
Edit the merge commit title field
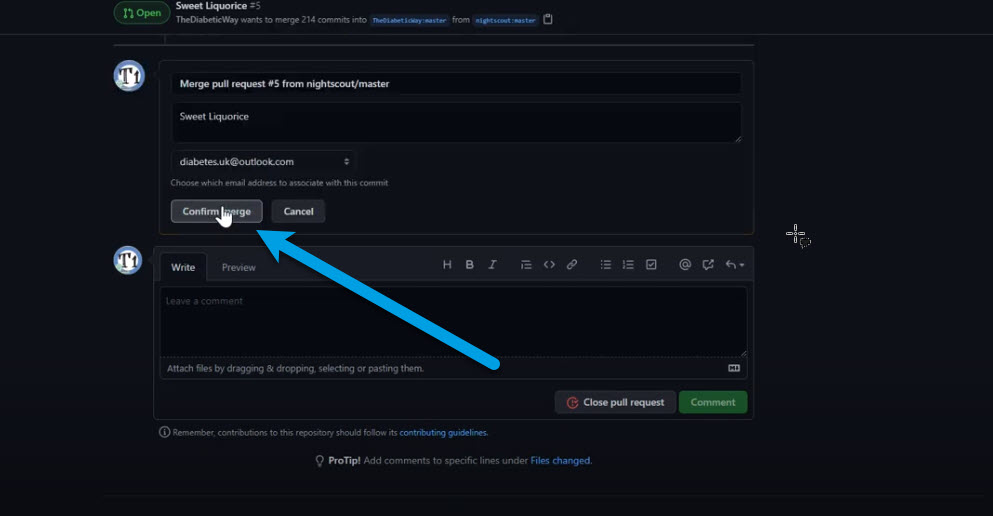coord(456,84)
